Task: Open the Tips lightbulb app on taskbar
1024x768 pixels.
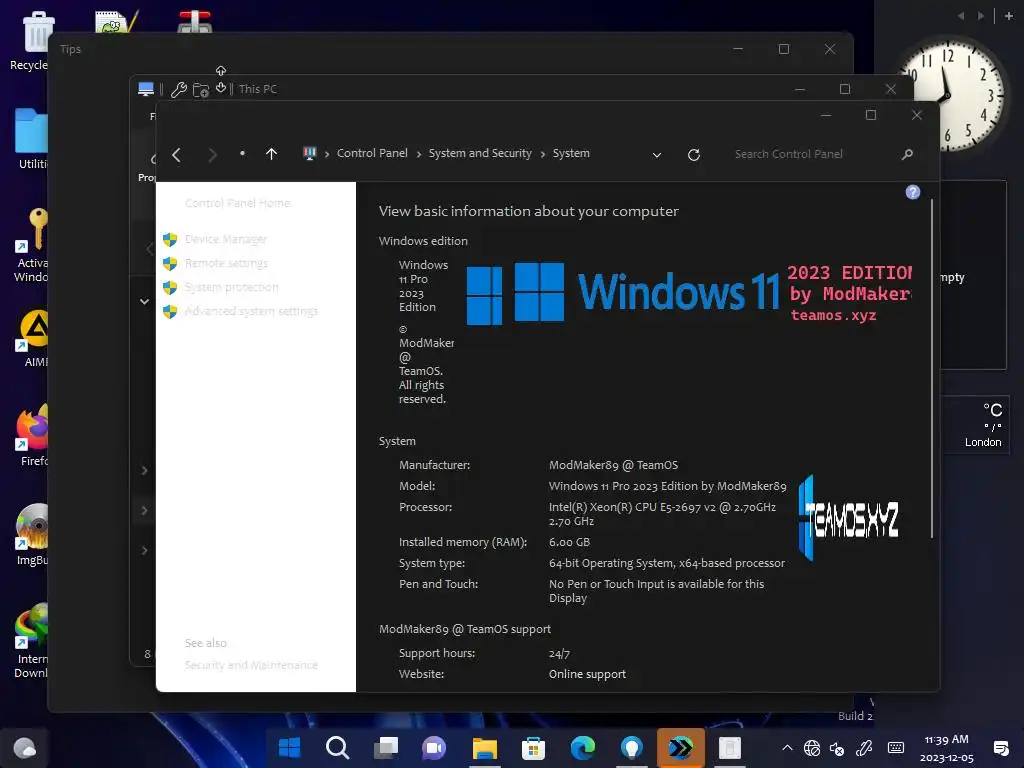Action: tap(632, 748)
